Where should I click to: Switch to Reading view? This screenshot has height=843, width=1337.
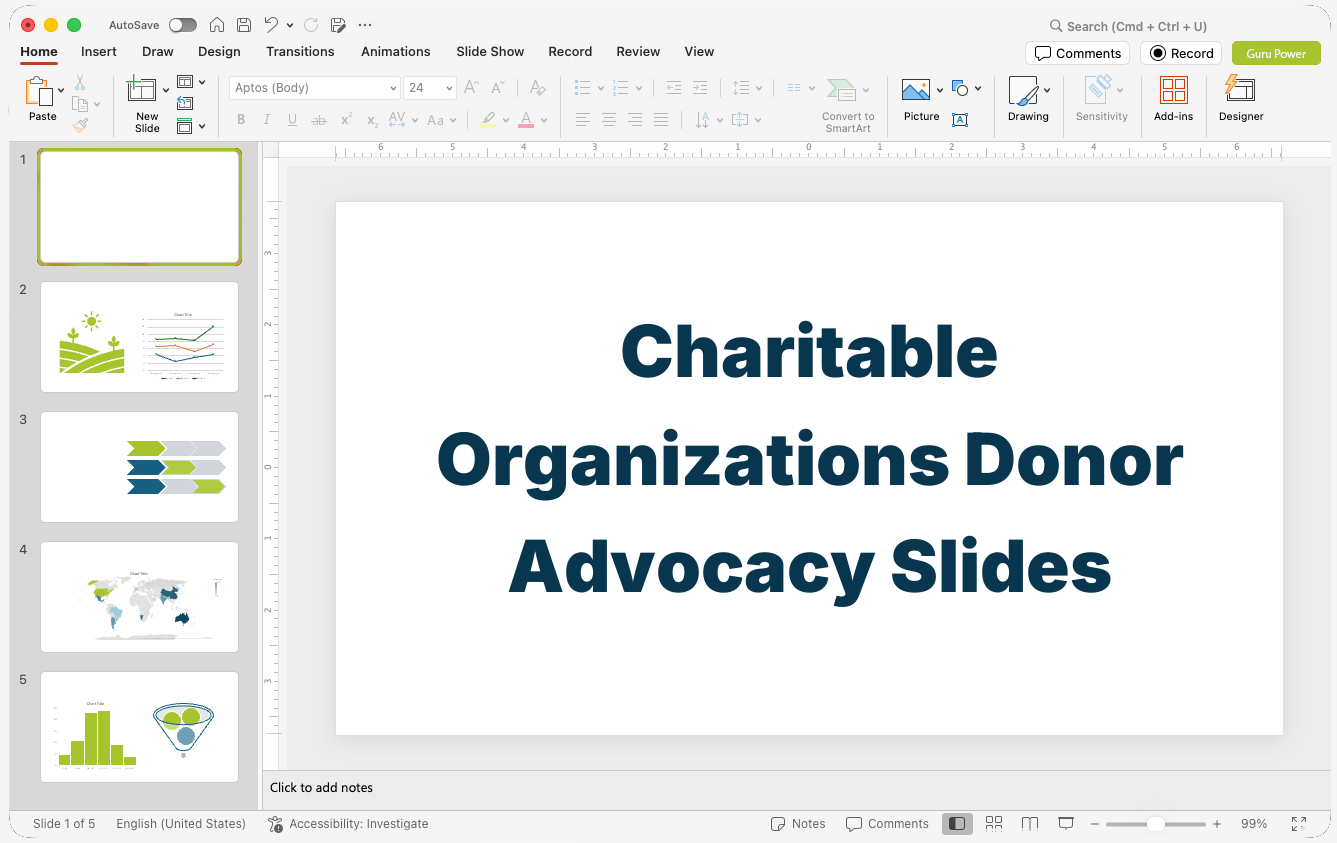[x=1030, y=824]
